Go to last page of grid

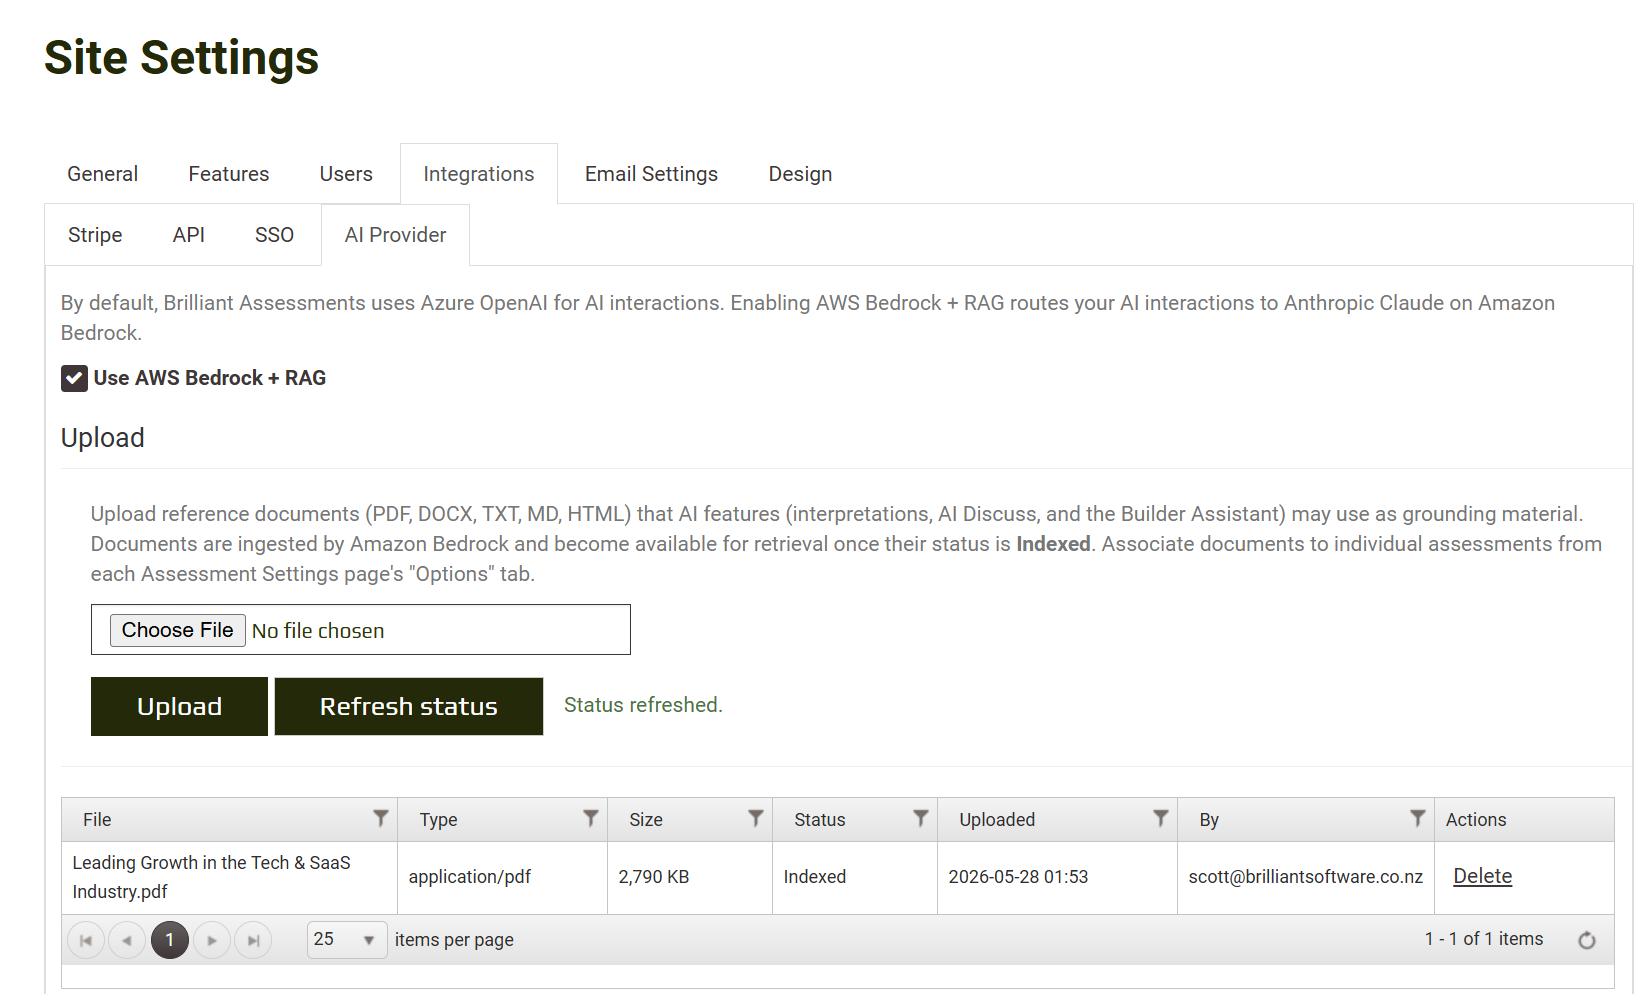click(253, 940)
